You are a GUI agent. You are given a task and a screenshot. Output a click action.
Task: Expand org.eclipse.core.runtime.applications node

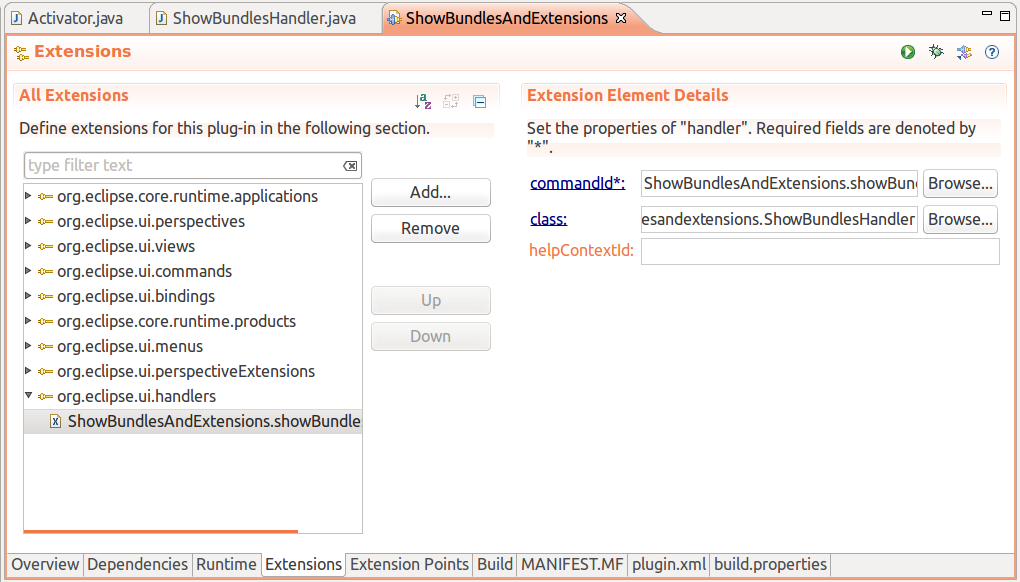point(28,196)
